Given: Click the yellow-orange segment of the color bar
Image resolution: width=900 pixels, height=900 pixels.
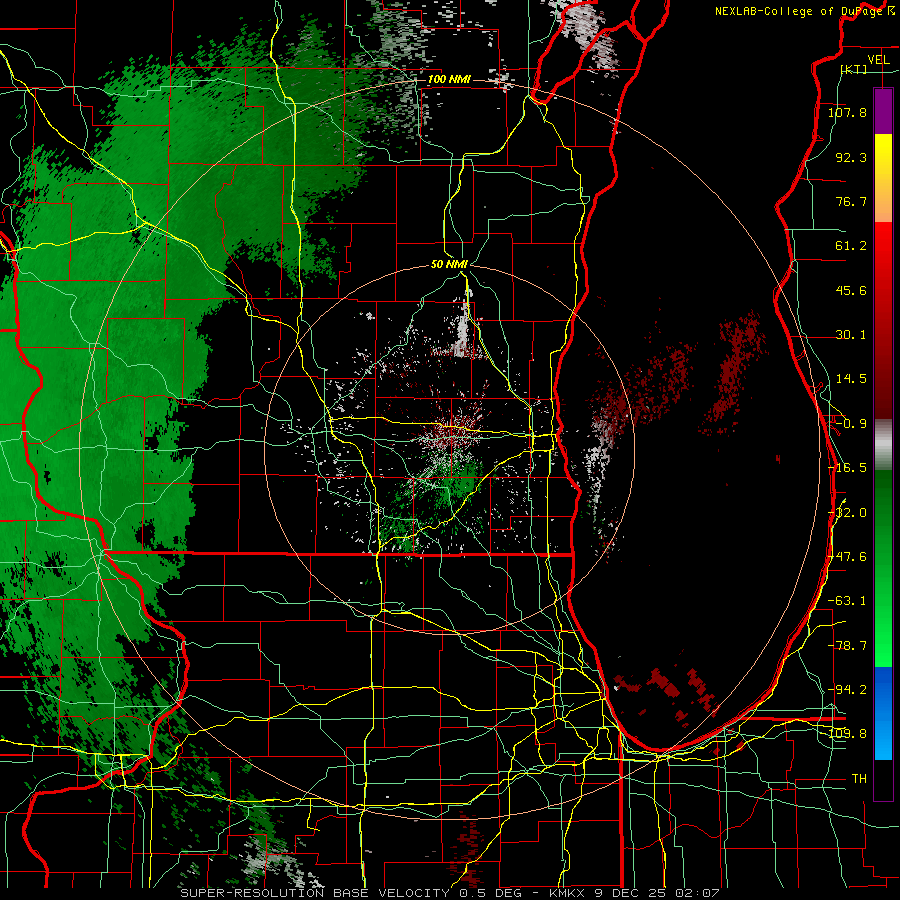Looking at the screenshot, I should [883, 178].
